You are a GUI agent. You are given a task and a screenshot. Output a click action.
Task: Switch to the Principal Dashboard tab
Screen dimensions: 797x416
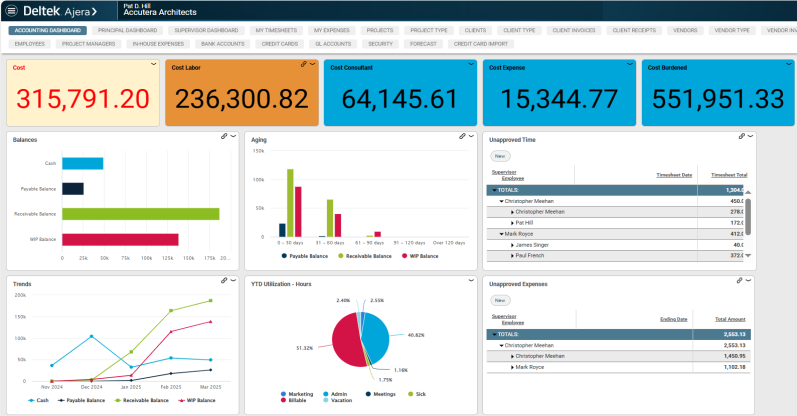(x=127, y=31)
